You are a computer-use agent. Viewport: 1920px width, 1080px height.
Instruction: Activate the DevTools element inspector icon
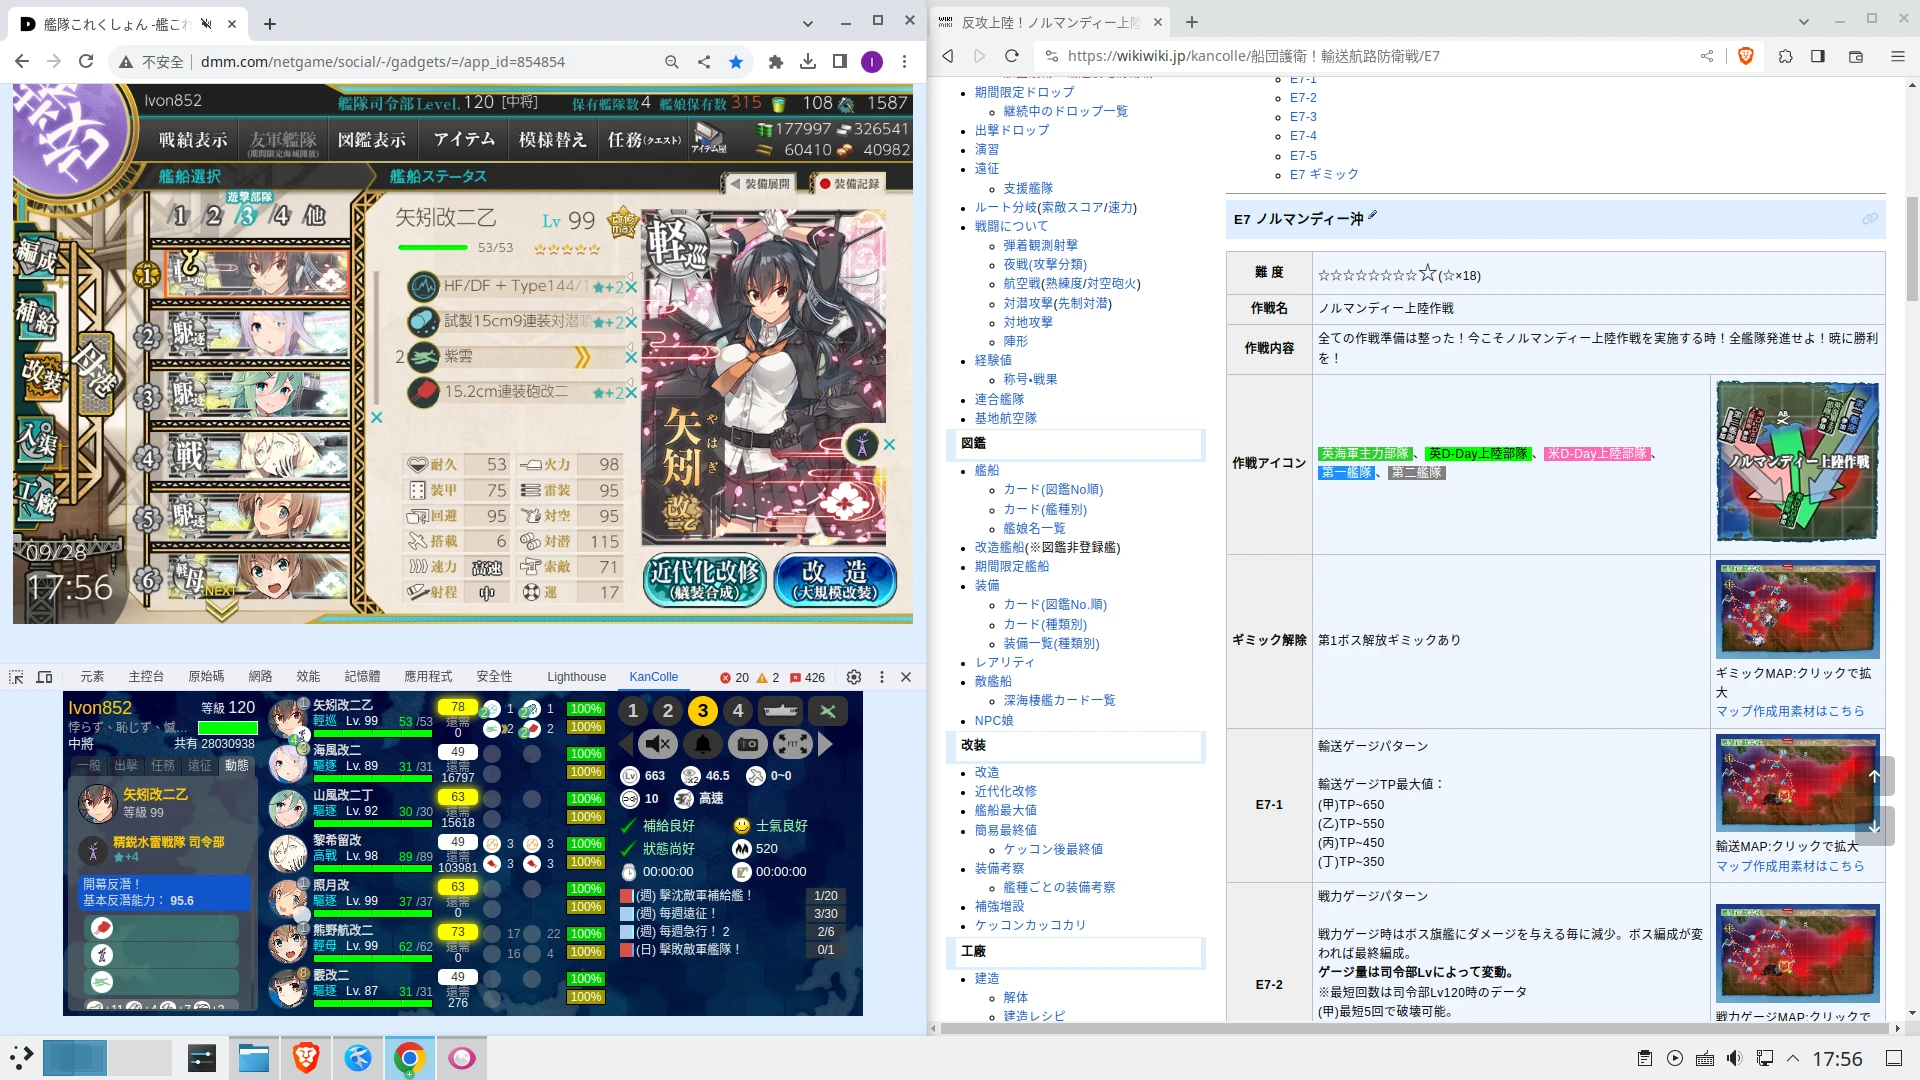coord(16,677)
